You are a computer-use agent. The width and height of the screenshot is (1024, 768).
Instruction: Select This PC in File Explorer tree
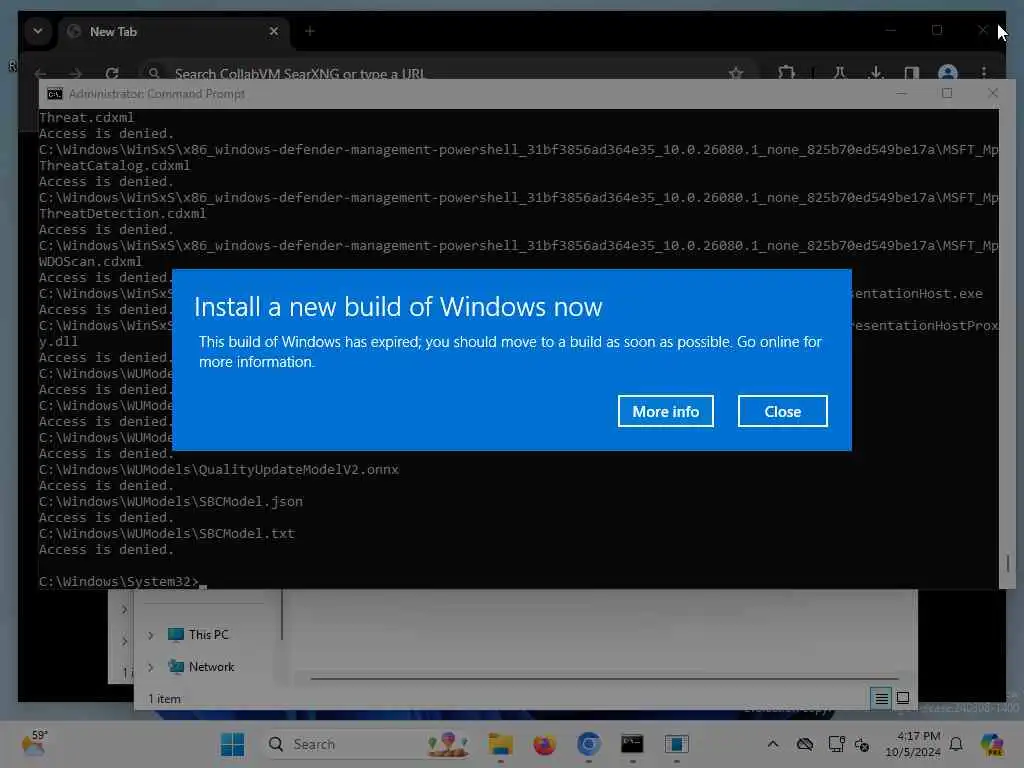point(208,634)
